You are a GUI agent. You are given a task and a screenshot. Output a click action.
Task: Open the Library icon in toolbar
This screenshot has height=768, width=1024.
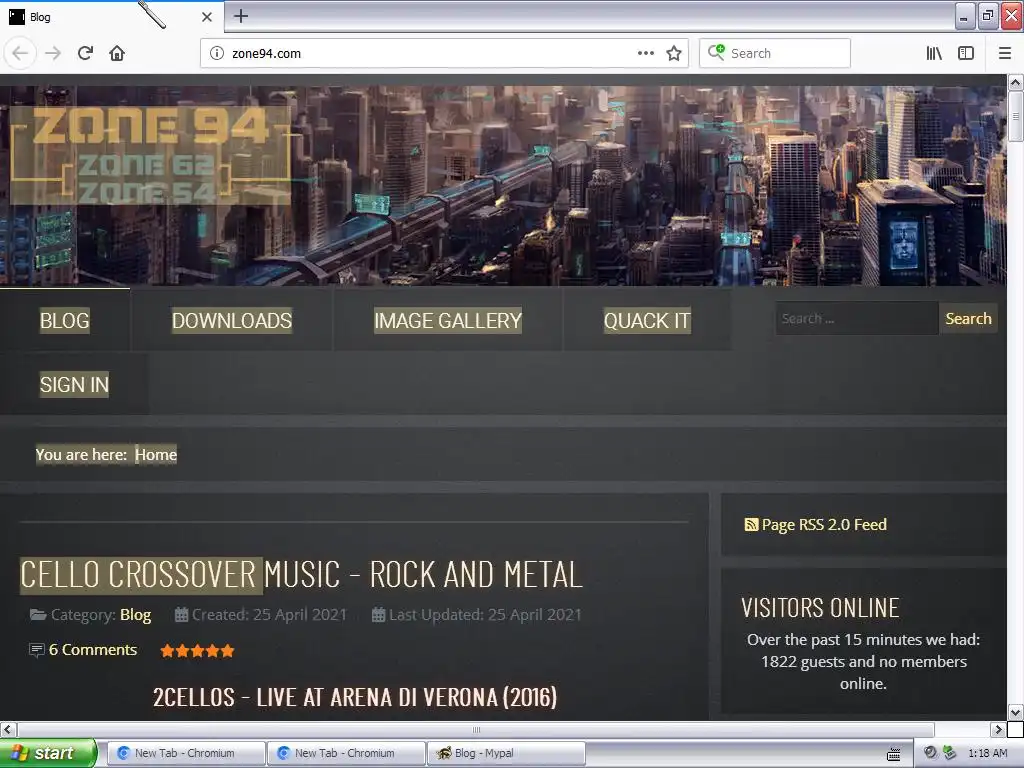click(934, 53)
